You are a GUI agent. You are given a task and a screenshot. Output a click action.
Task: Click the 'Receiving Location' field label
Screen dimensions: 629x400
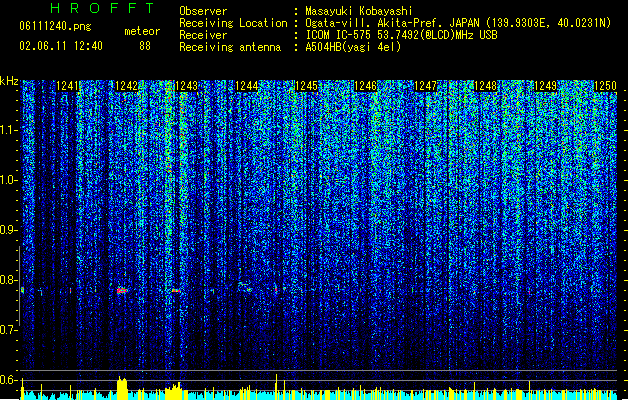tap(233, 23)
